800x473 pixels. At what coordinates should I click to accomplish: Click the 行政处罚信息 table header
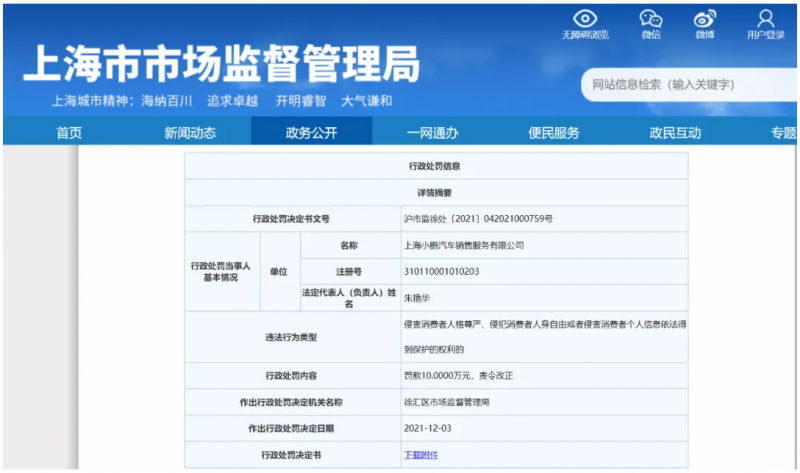pyautogui.click(x=435, y=166)
